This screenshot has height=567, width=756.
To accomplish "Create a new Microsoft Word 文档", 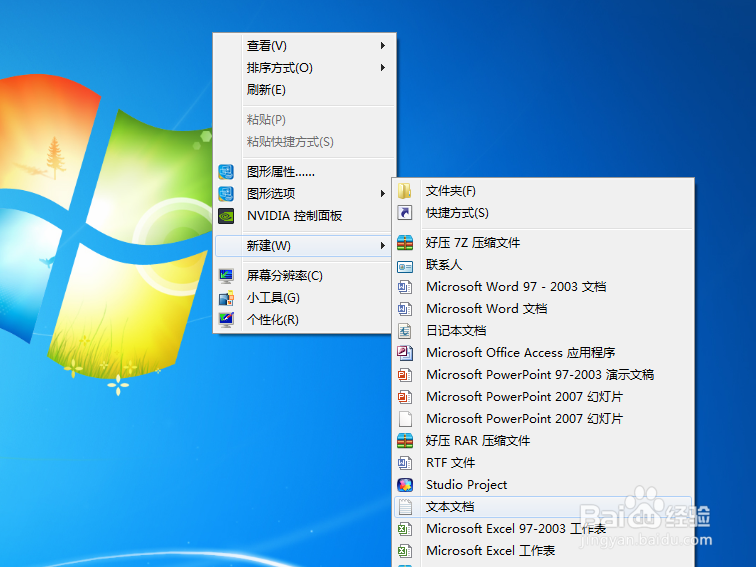I will [x=543, y=309].
